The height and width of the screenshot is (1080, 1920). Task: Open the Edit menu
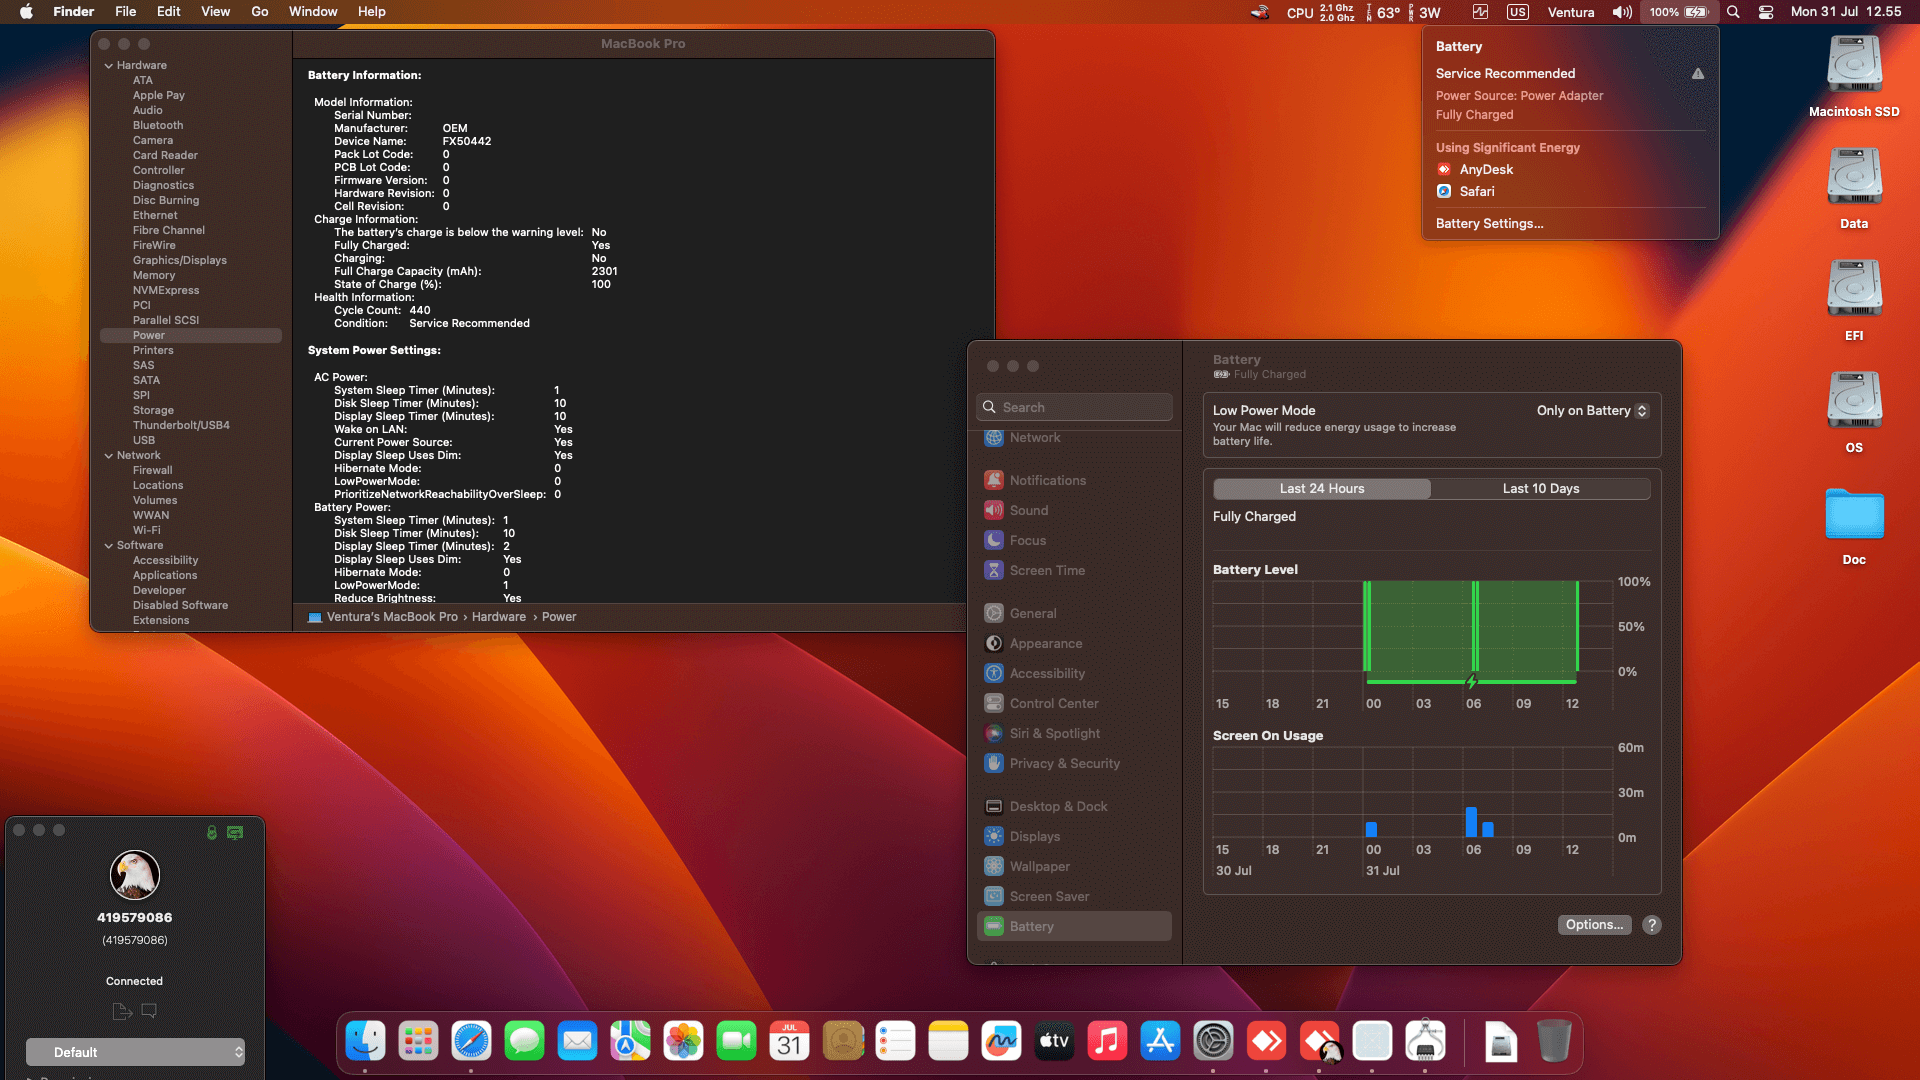click(x=169, y=12)
